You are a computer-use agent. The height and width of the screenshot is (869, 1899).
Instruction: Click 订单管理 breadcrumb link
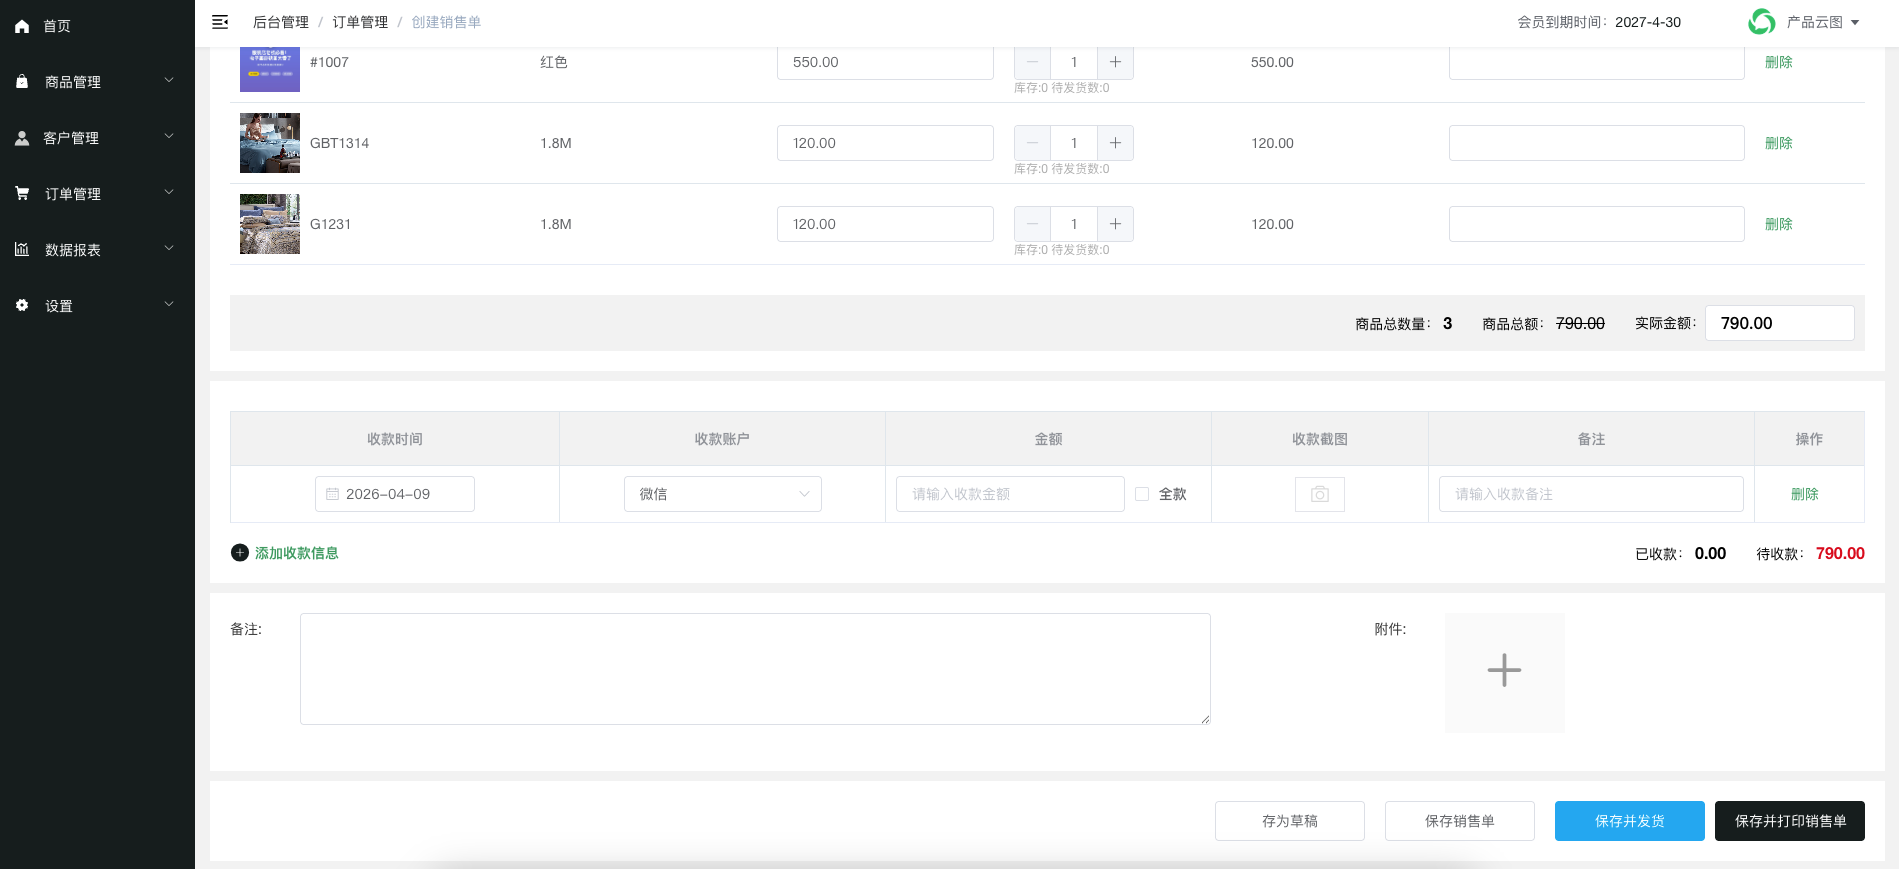tap(360, 22)
